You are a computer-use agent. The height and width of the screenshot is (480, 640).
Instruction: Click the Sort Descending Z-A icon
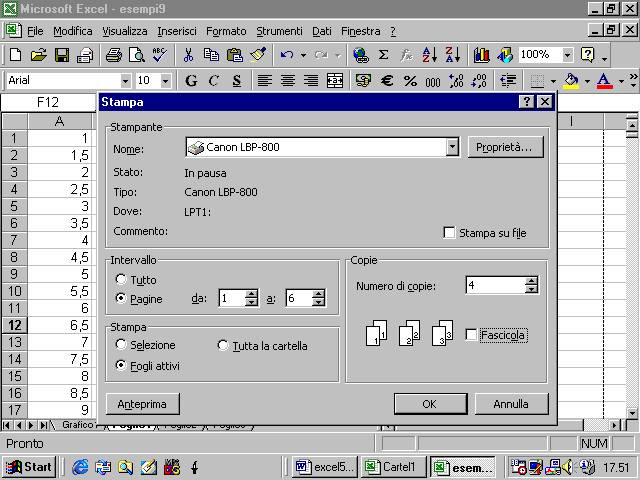[453, 55]
